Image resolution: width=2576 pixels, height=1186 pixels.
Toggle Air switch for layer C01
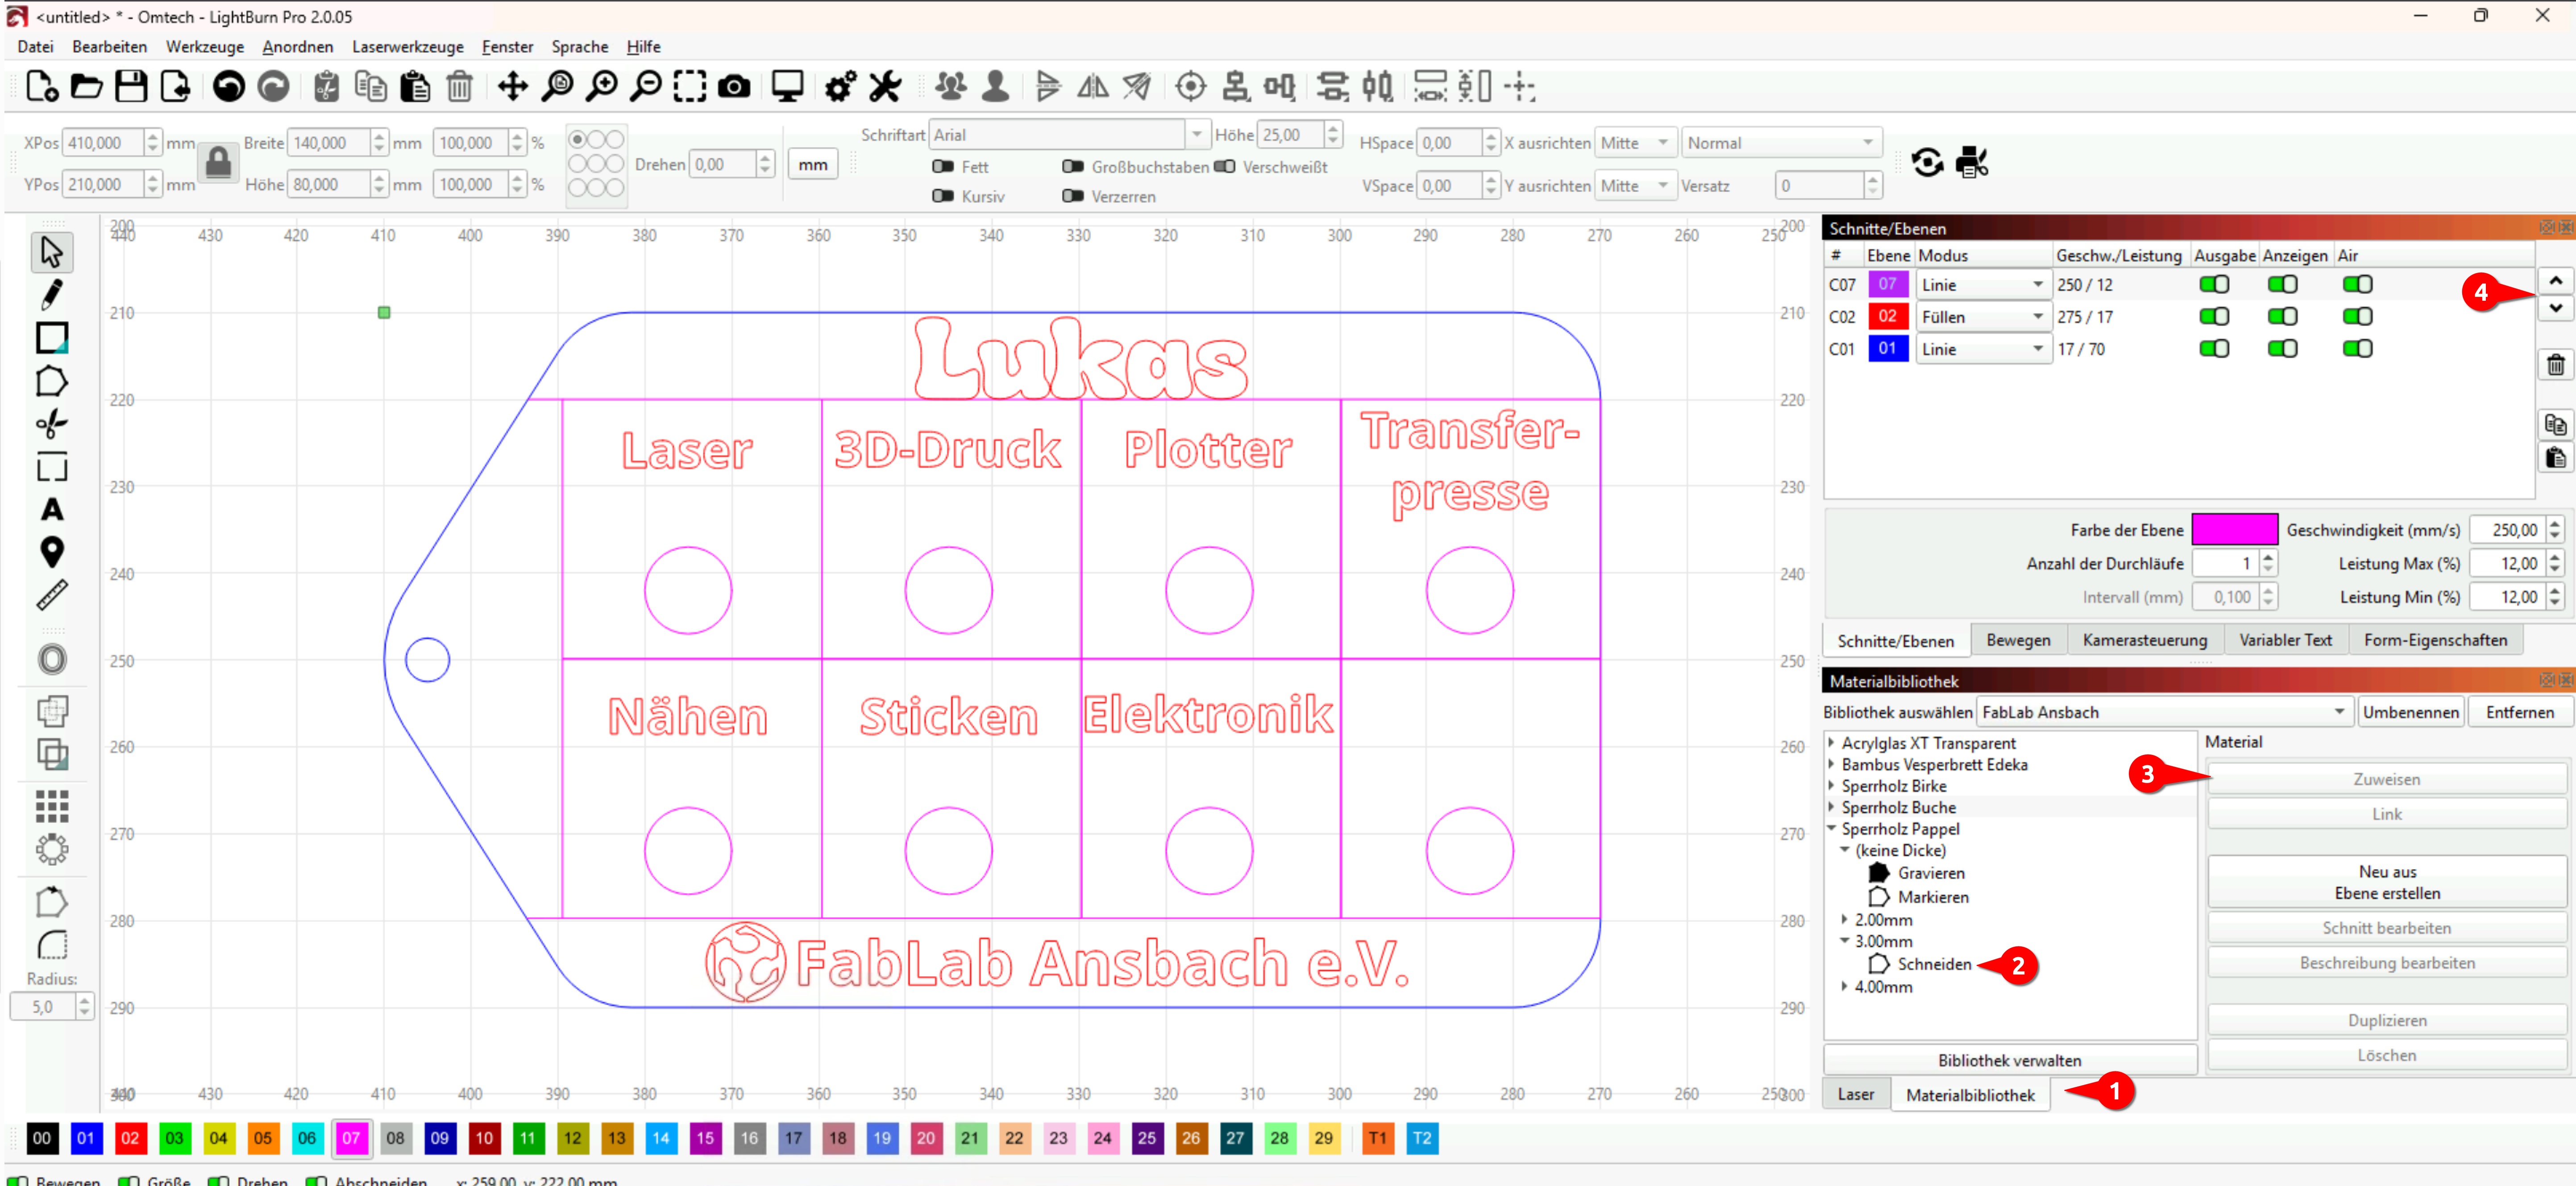(2357, 349)
